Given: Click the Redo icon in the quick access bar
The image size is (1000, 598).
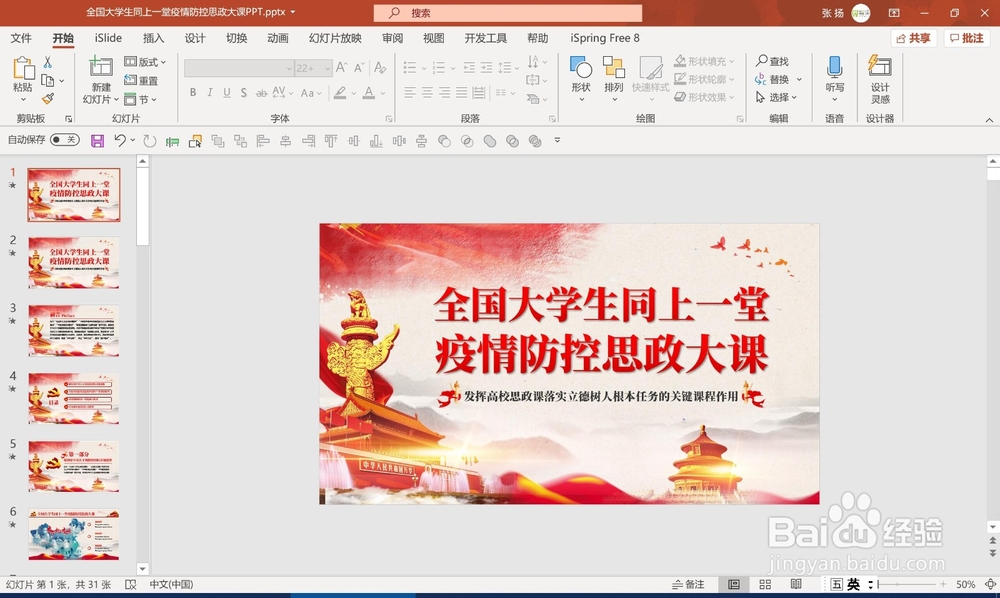Looking at the screenshot, I should coord(150,141).
